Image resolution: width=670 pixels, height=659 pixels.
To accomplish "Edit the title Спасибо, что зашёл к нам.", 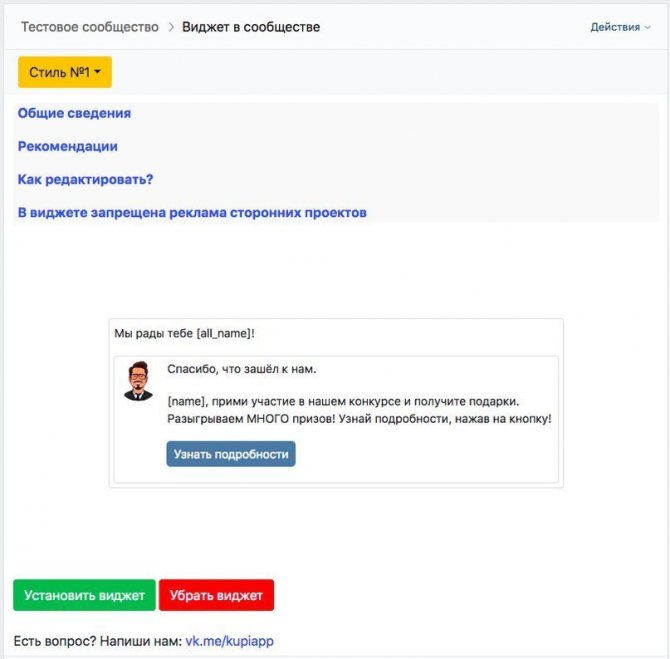I will [x=241, y=369].
